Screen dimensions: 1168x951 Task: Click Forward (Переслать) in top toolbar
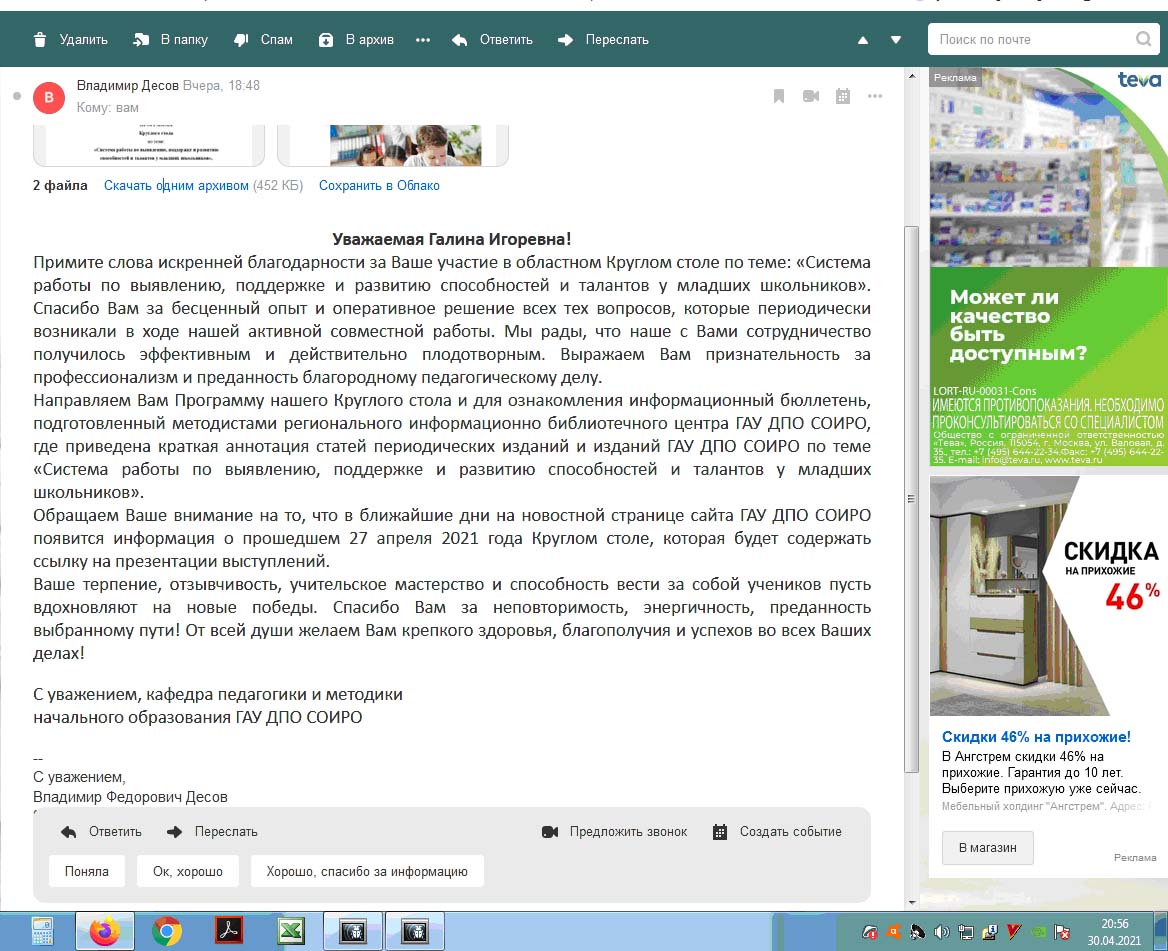tap(603, 39)
